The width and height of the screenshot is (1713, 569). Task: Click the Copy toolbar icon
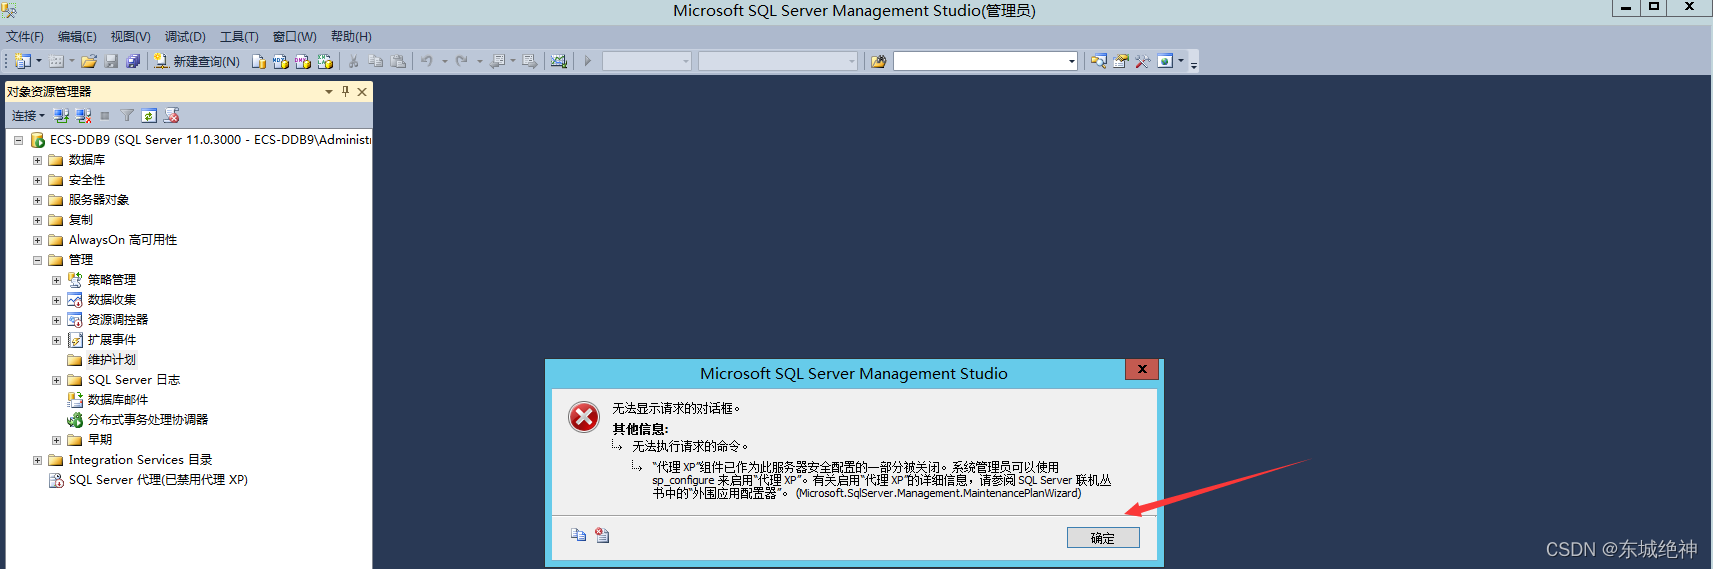(376, 61)
